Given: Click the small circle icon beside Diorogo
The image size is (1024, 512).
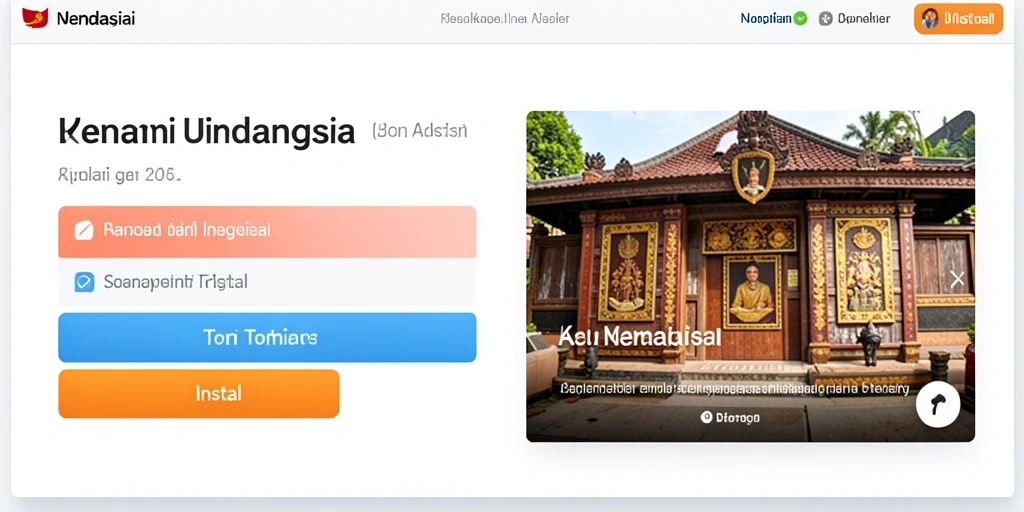Looking at the screenshot, I should (706, 417).
